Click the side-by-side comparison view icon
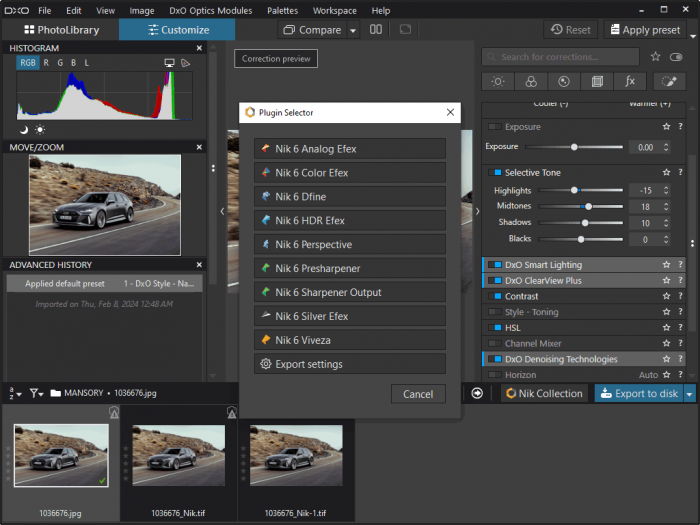 click(376, 30)
